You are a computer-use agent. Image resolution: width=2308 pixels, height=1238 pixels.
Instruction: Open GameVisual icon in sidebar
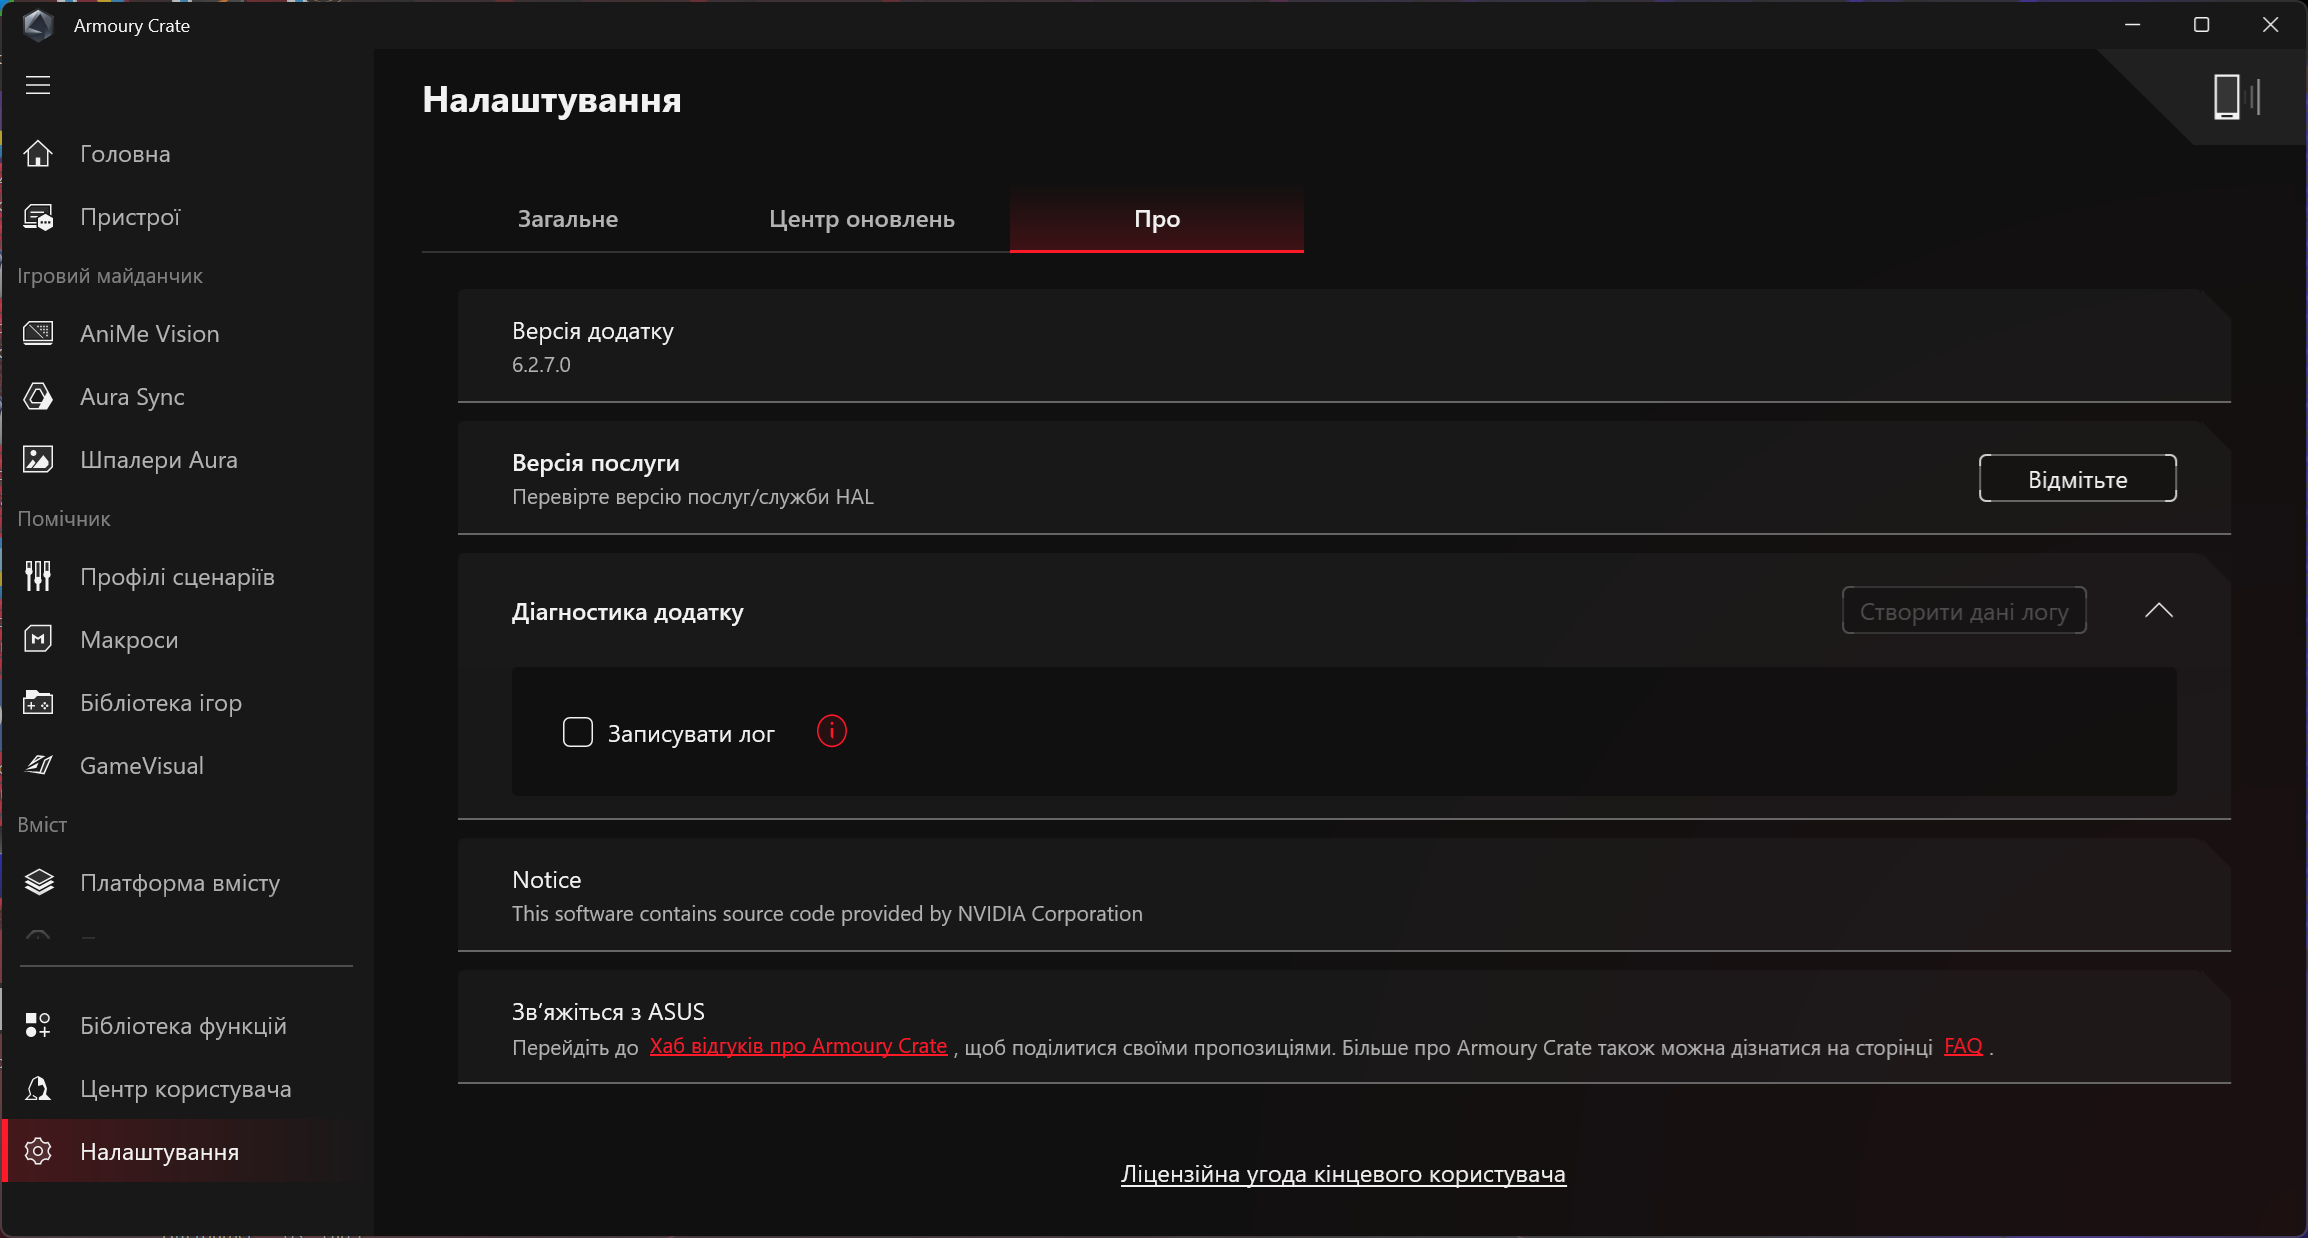pyautogui.click(x=38, y=765)
